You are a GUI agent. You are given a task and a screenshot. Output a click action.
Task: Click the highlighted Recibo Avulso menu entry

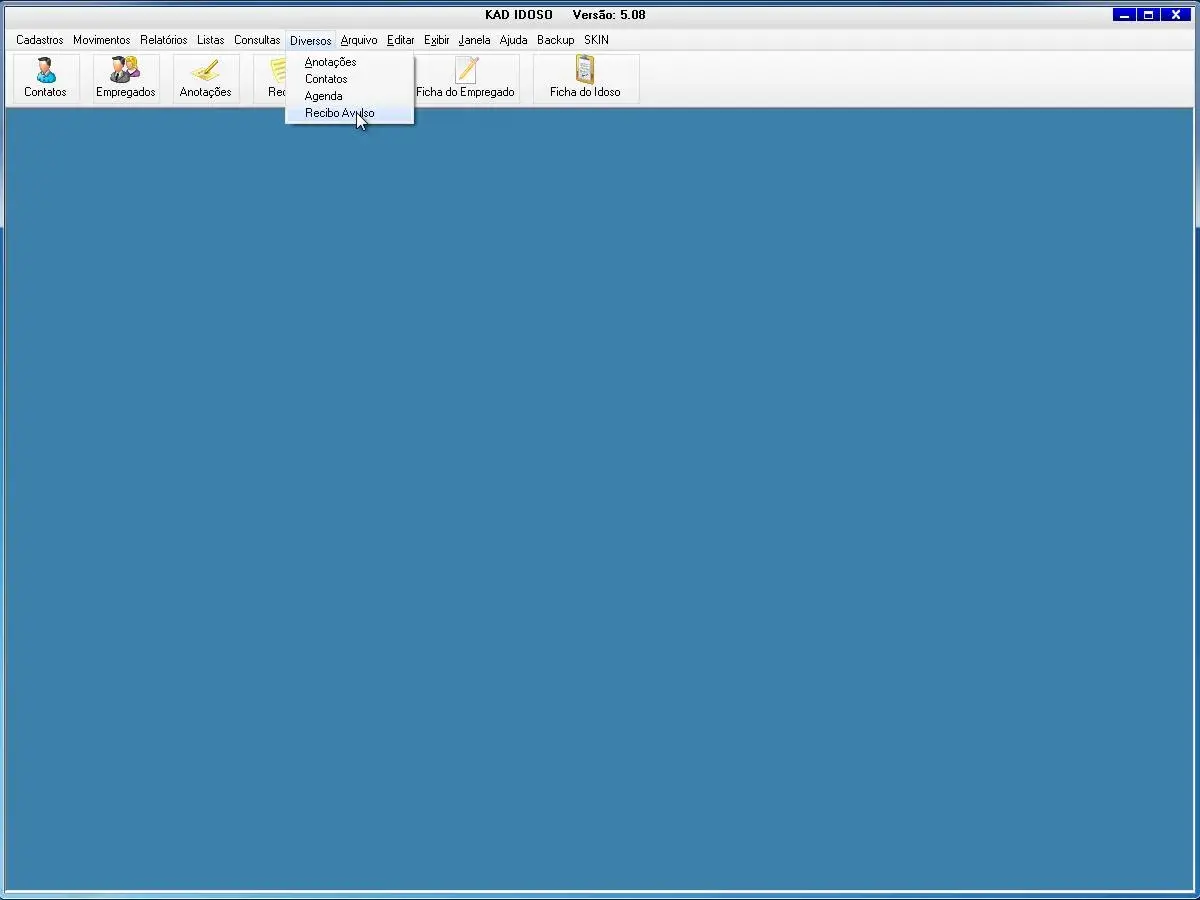(339, 113)
